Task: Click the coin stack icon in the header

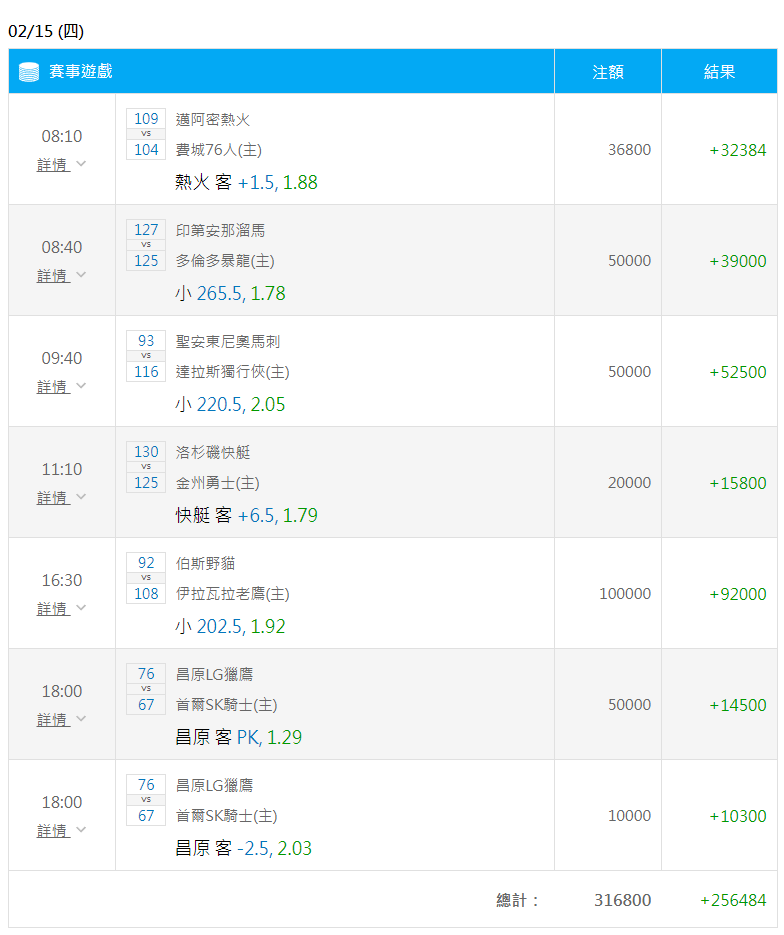Action: tap(28, 72)
